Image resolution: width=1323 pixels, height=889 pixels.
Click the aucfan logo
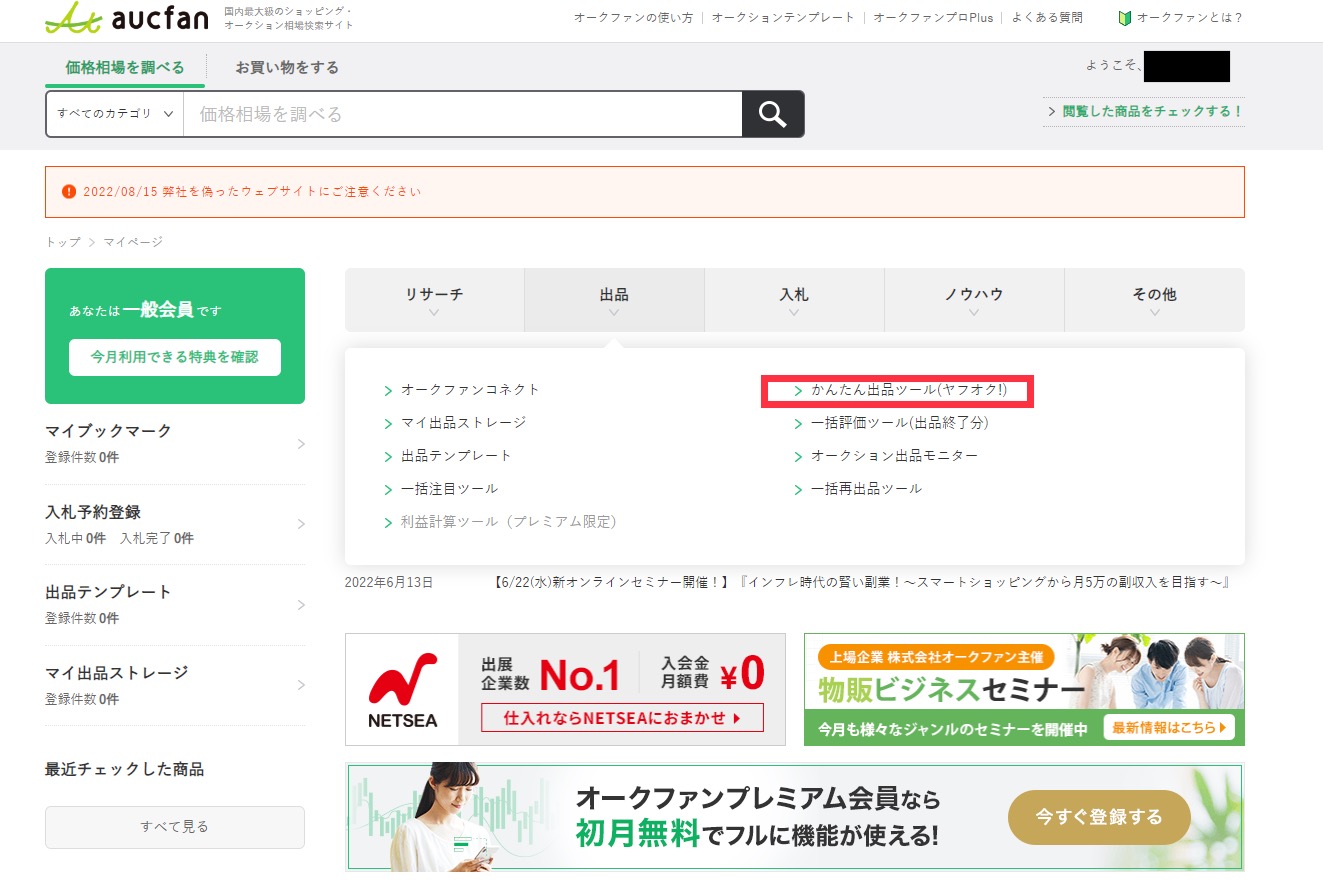click(x=128, y=17)
